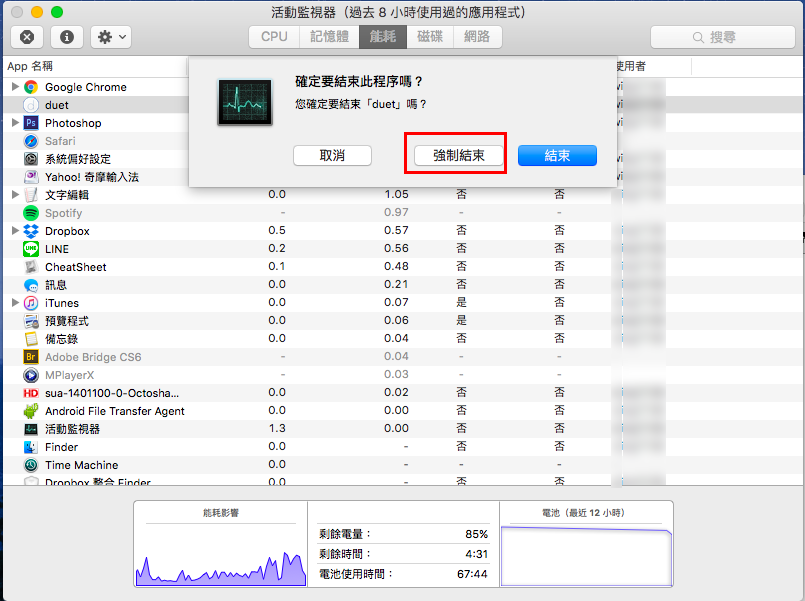Click the 67:44 電池使用時間 value
This screenshot has height=601, width=805.
point(472,574)
